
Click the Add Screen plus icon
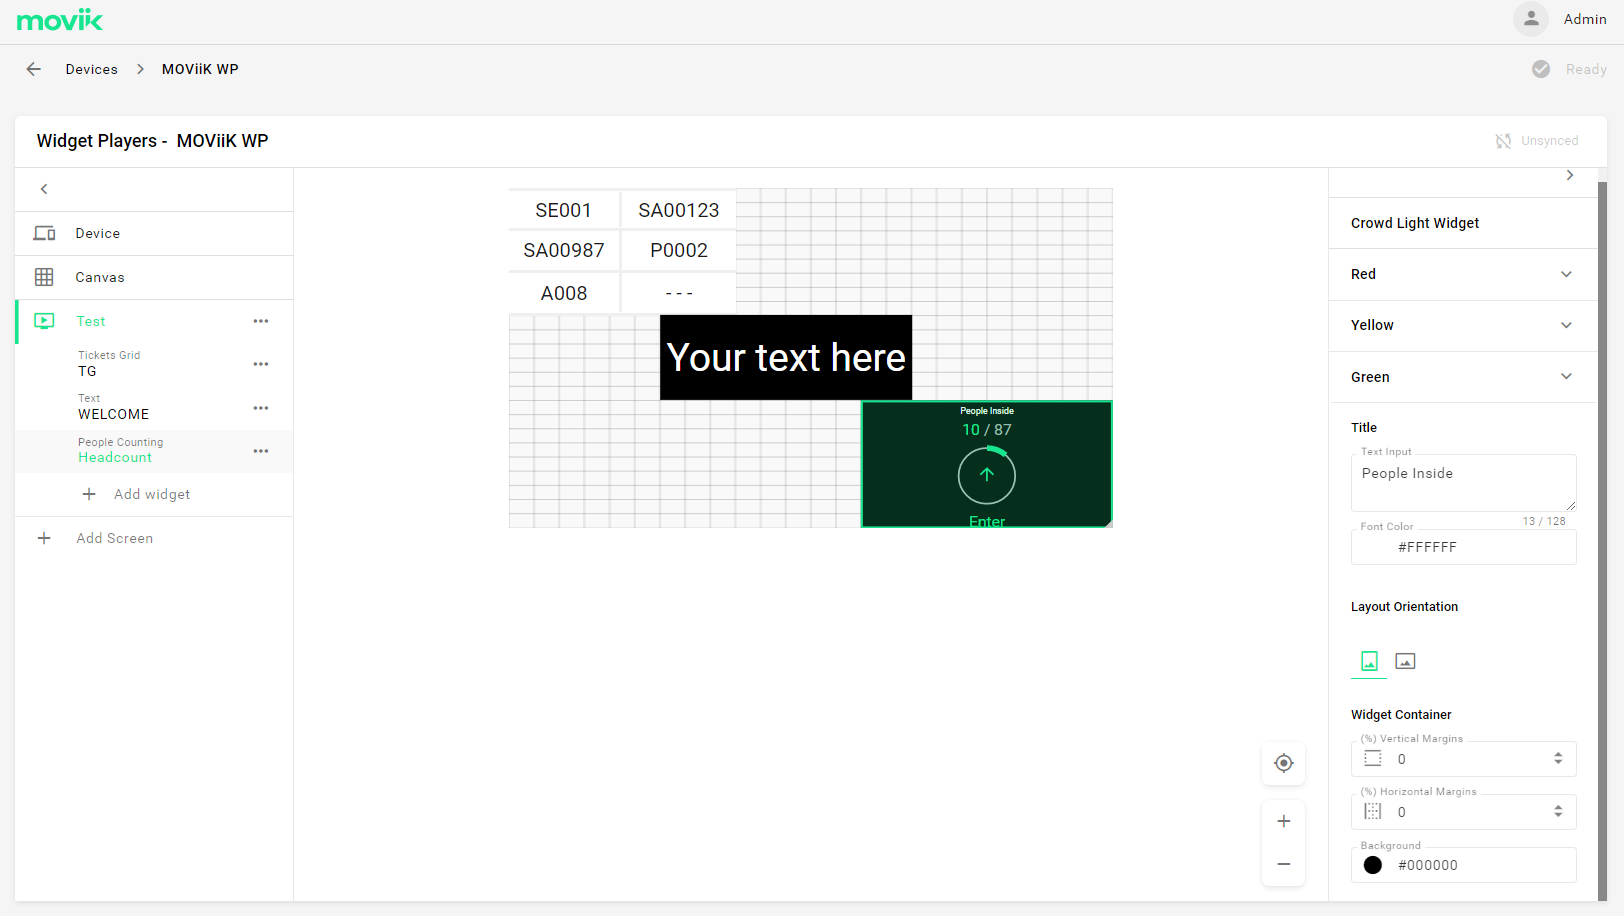click(x=44, y=538)
